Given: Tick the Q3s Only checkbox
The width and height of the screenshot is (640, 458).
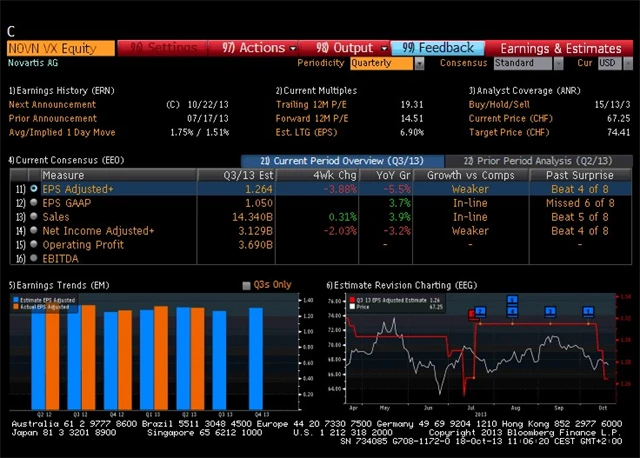Looking at the screenshot, I should [x=246, y=285].
